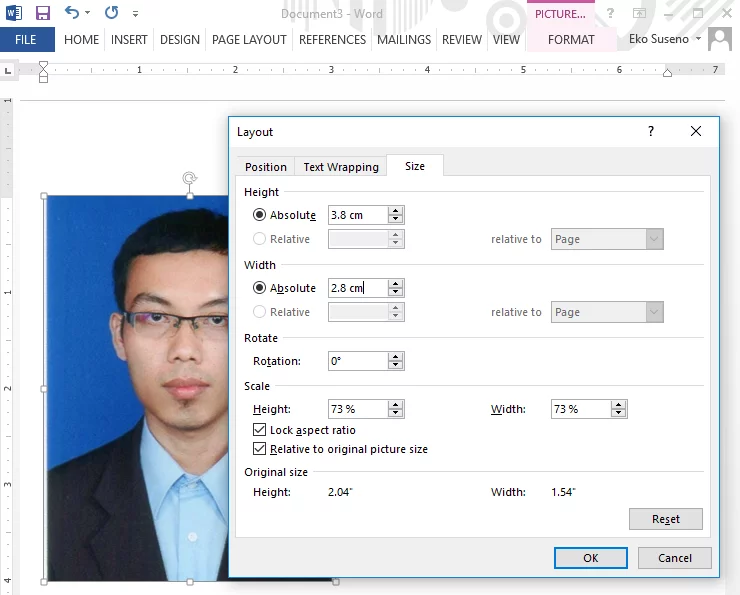
Task: Select Relative radio button under Width
Action: point(259,312)
